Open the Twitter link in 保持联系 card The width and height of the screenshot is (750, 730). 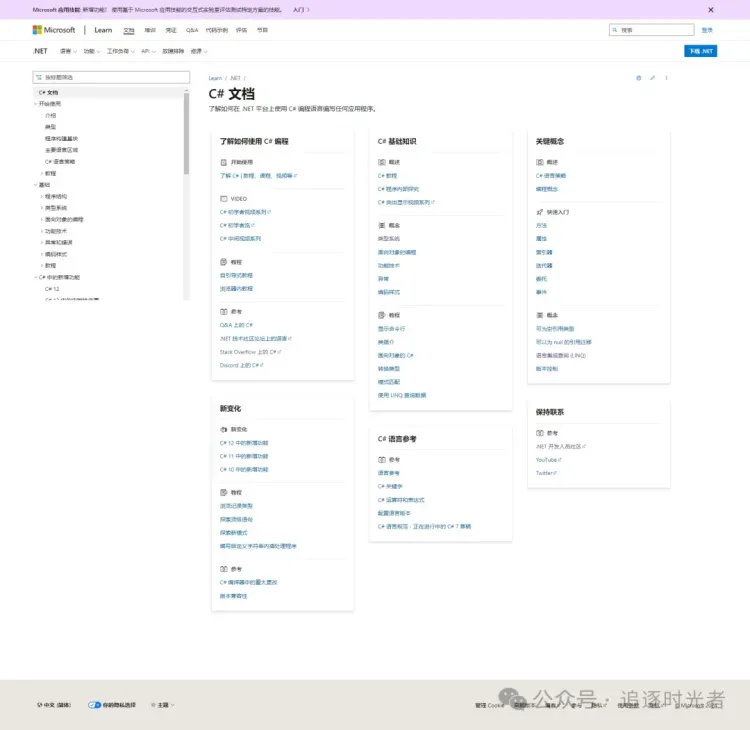point(546,473)
